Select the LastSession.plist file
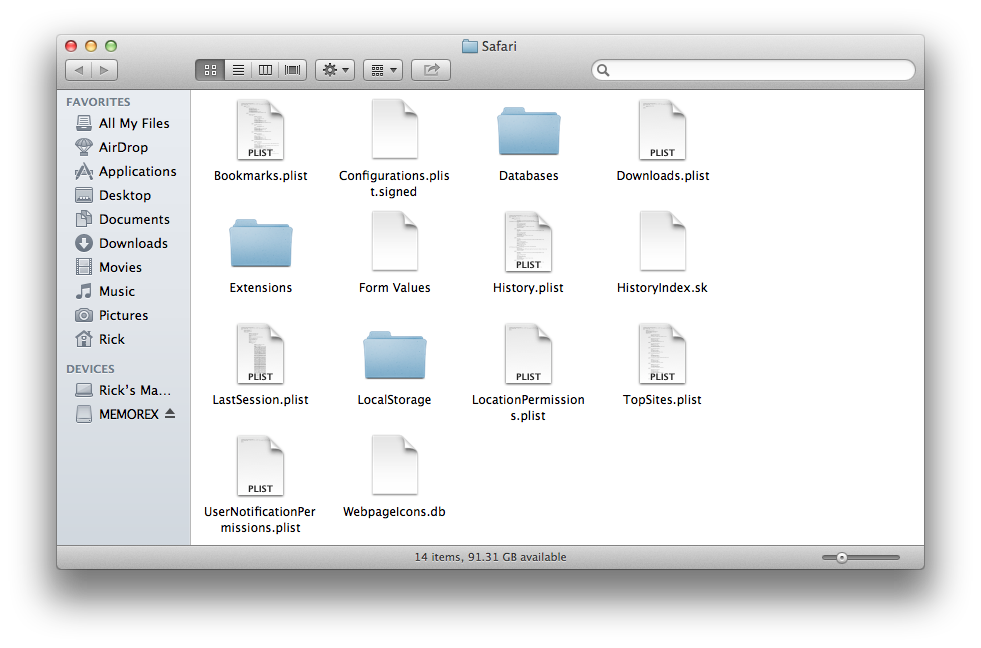The image size is (981, 648). (261, 365)
